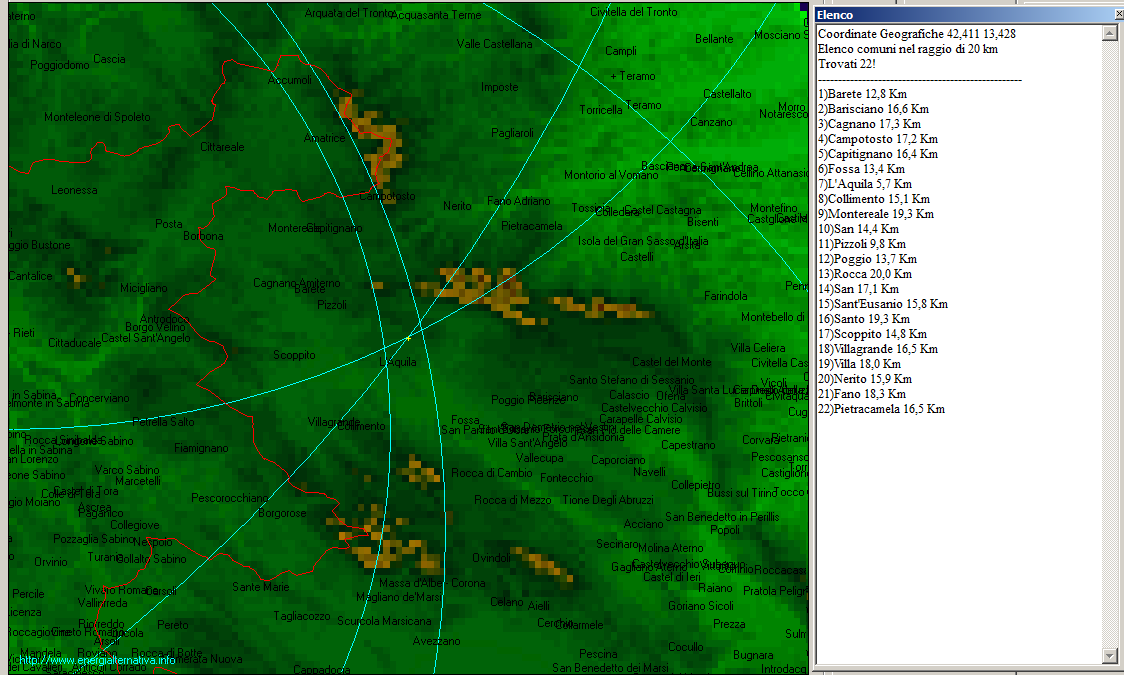Click the 'Ovindoli' label on the map
This screenshot has height=675, width=1124.
tap(492, 557)
